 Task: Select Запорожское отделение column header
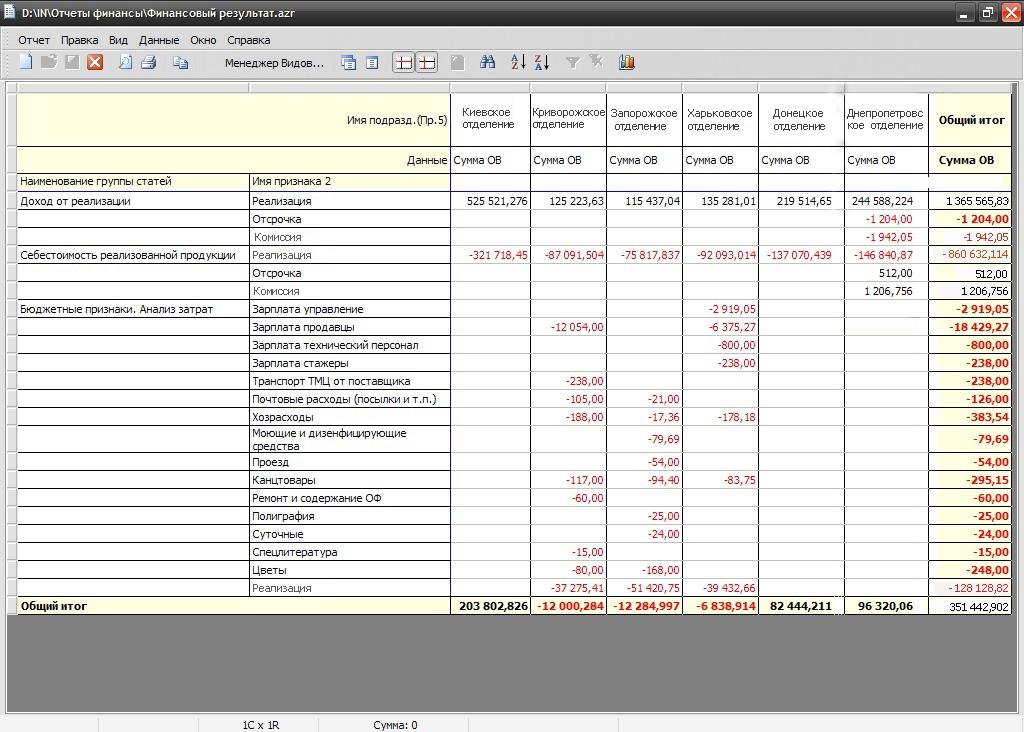tap(644, 119)
